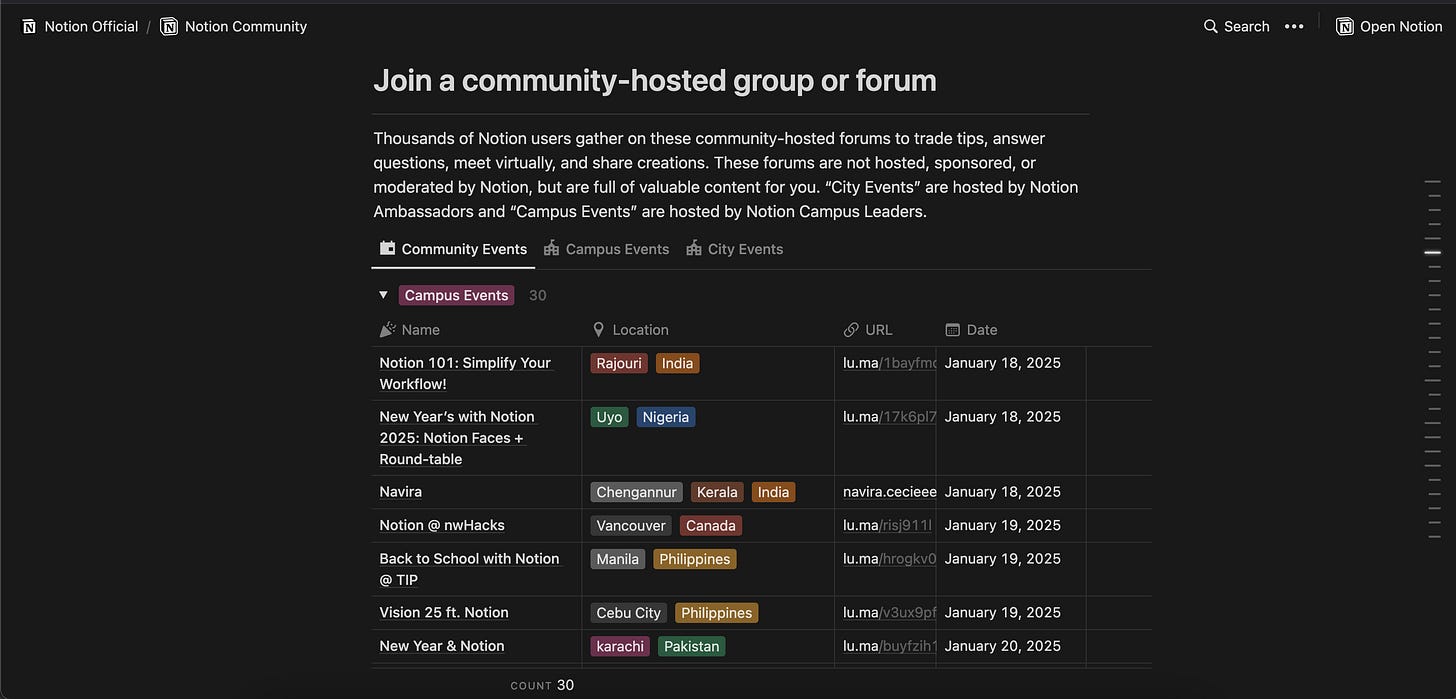
Task: Click the Notion Official logo icon
Action: click(29, 27)
